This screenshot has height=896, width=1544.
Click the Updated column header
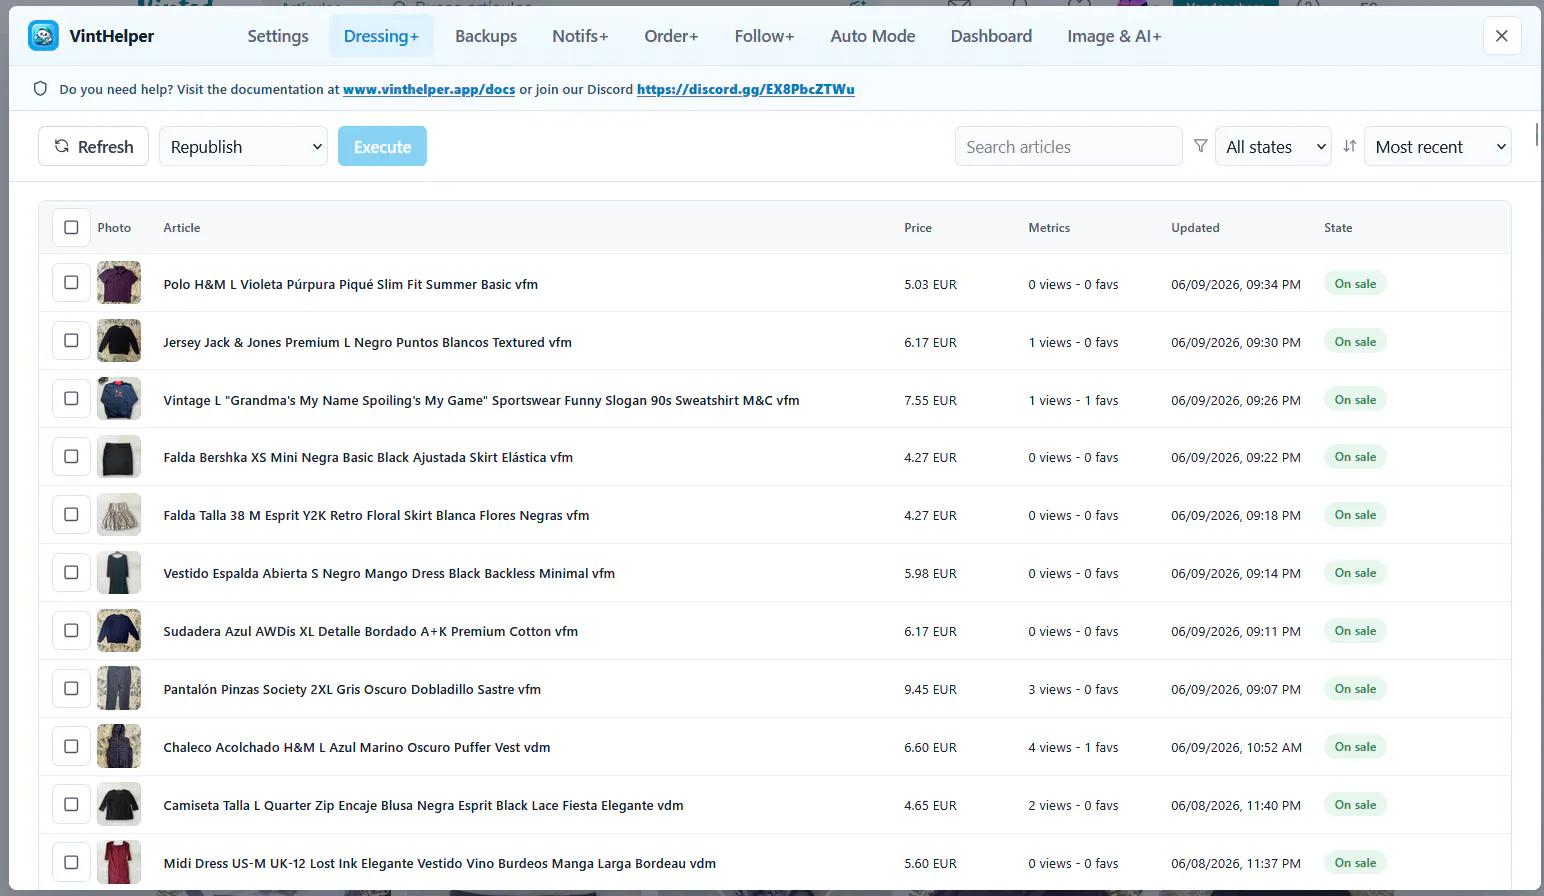[x=1195, y=228]
